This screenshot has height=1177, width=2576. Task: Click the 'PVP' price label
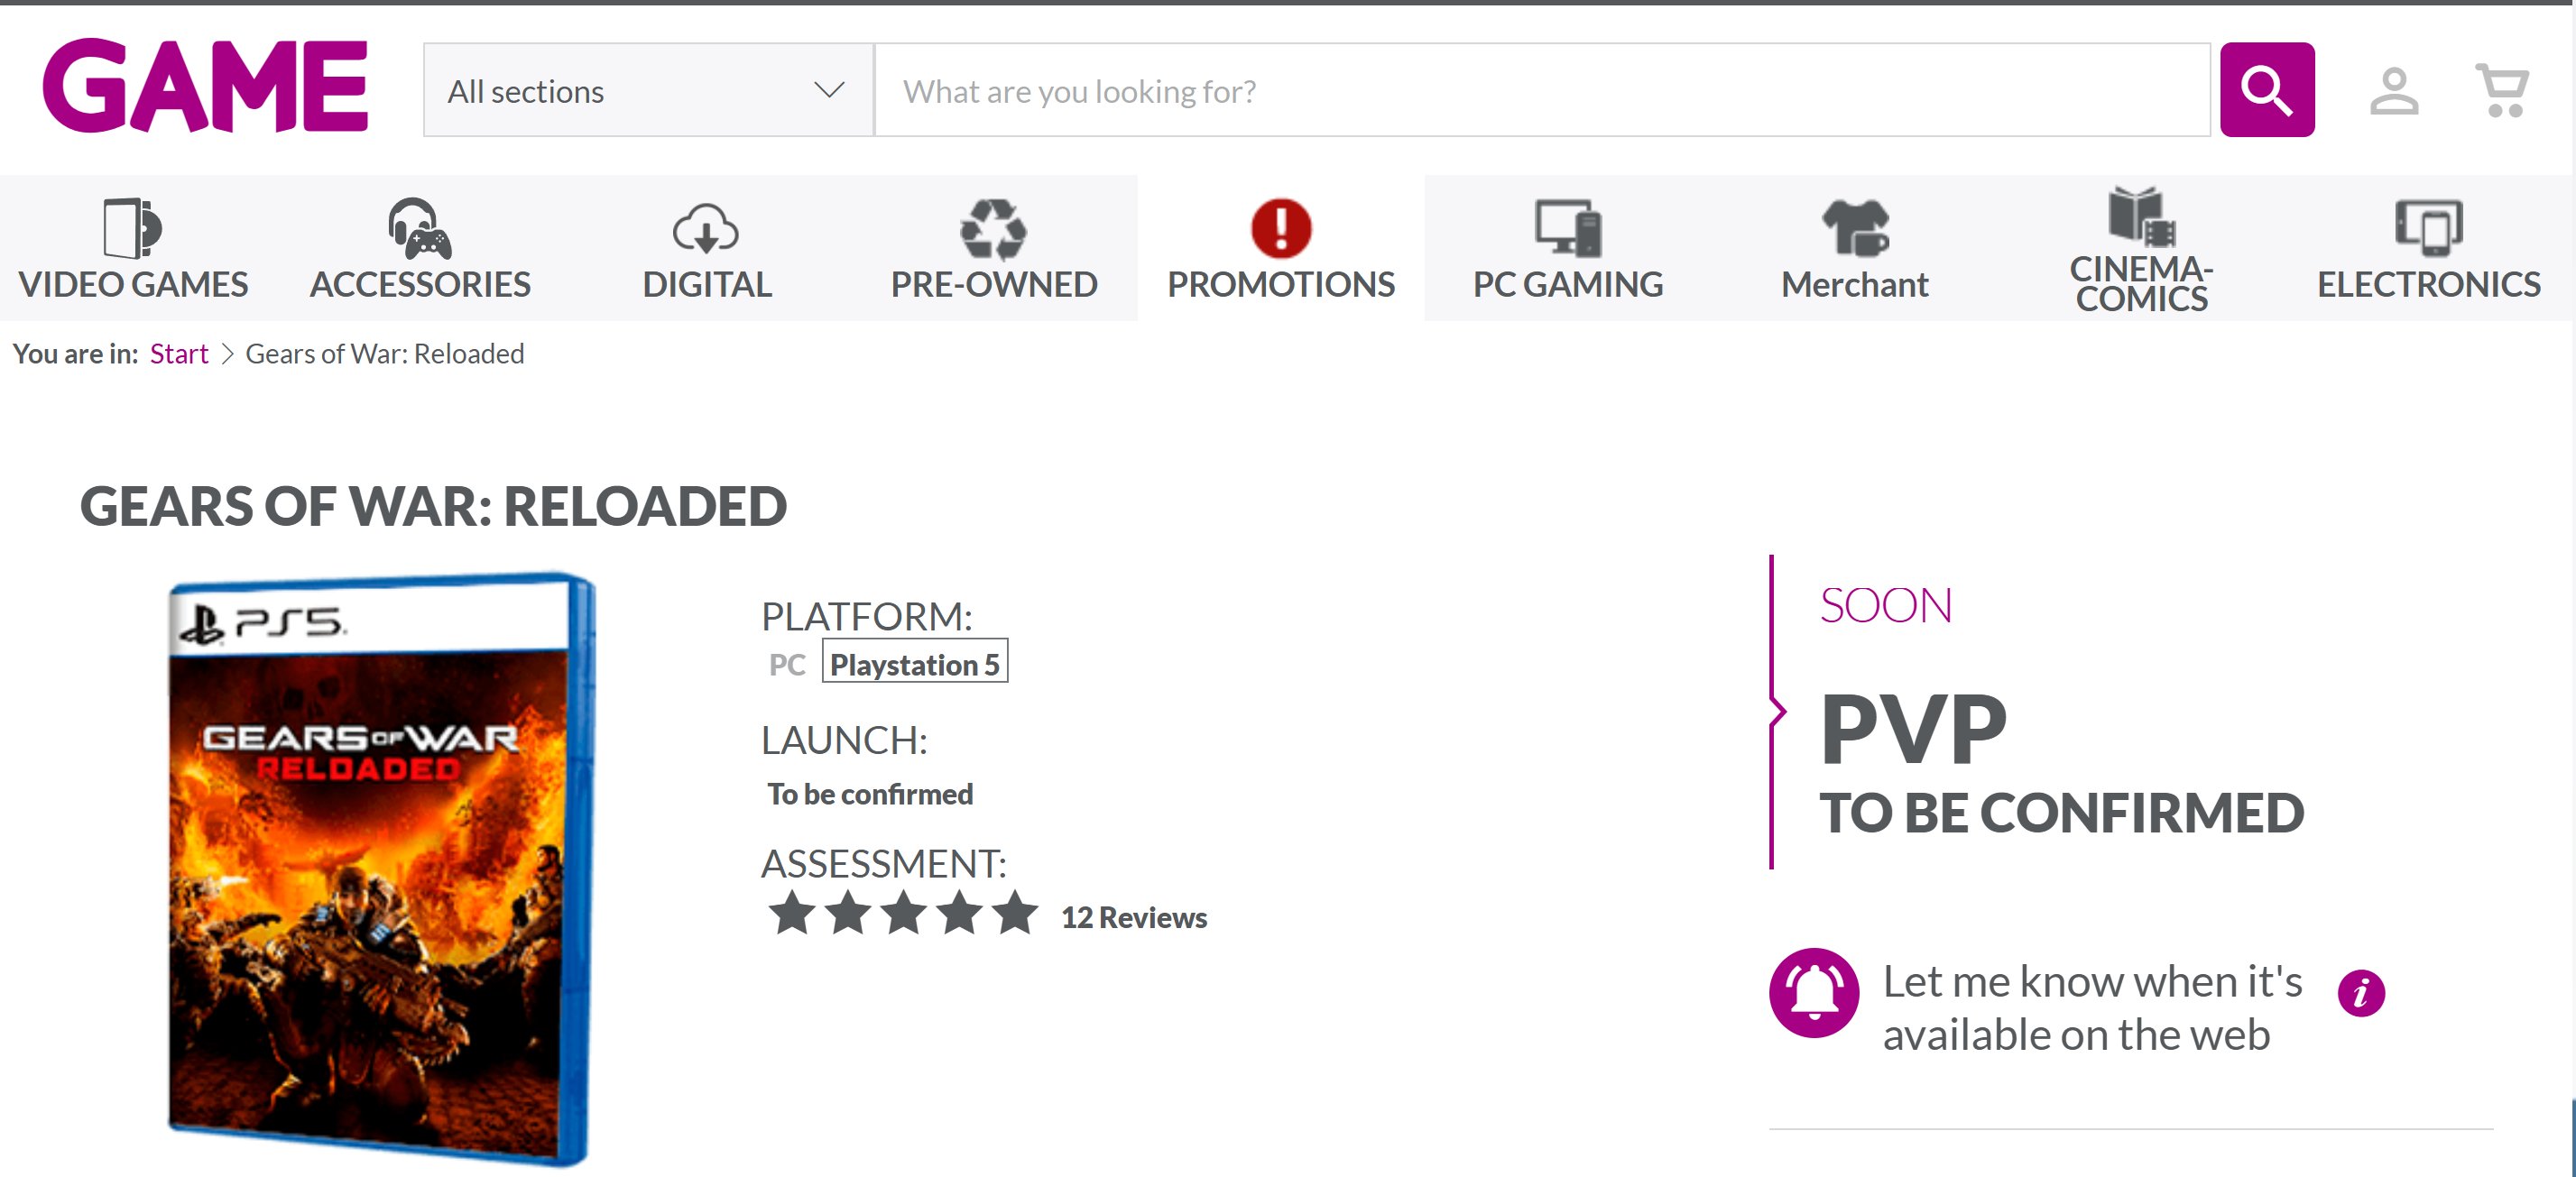pyautogui.click(x=1913, y=728)
